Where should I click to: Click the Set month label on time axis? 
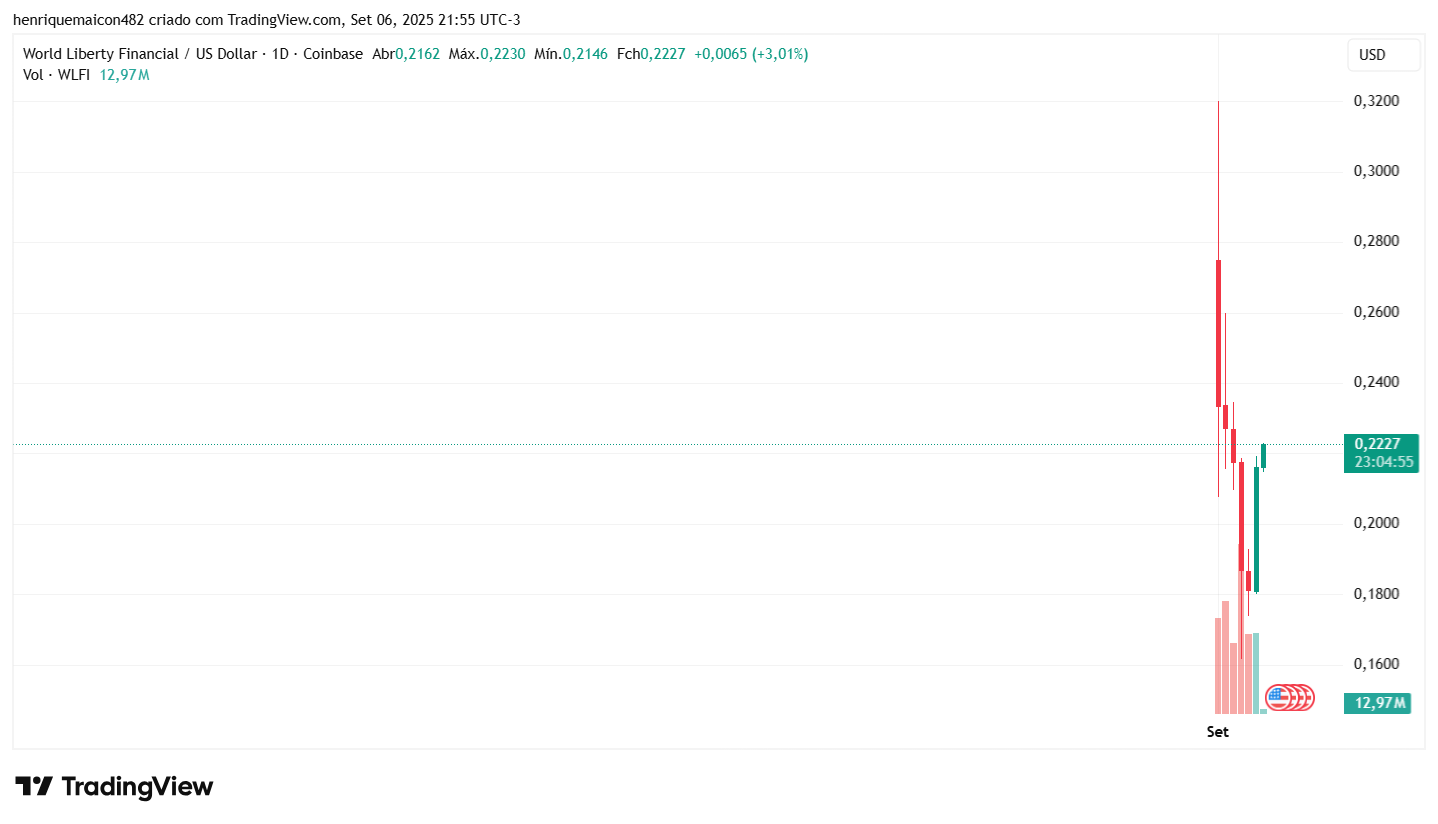(1217, 731)
